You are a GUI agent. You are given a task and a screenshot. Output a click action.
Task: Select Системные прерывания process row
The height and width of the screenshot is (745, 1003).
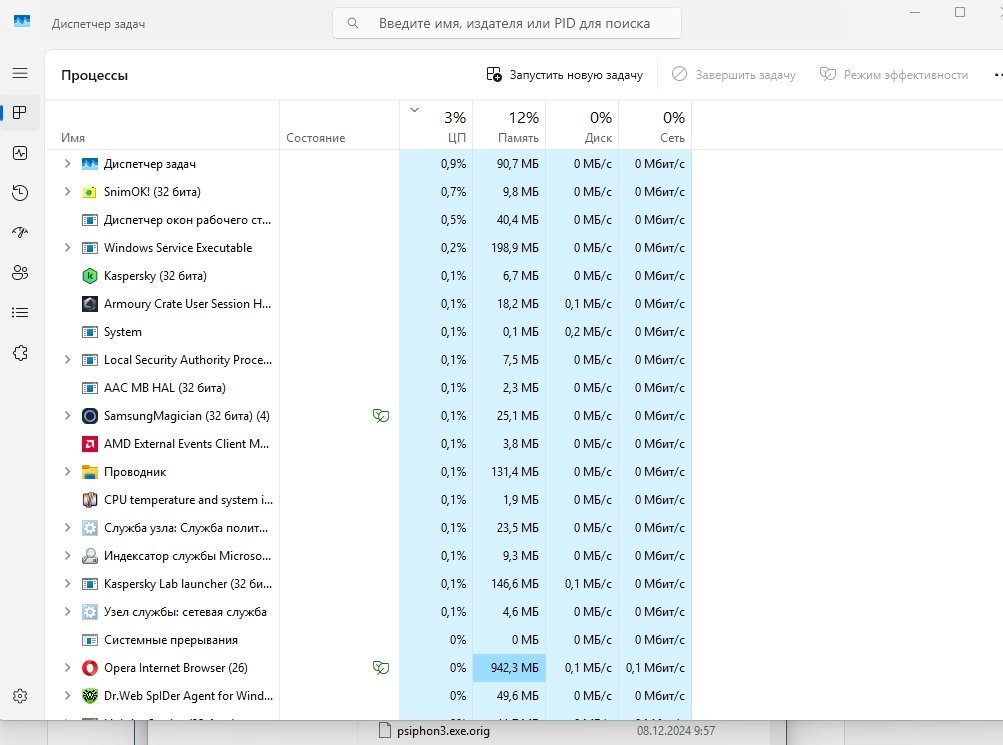click(368, 639)
